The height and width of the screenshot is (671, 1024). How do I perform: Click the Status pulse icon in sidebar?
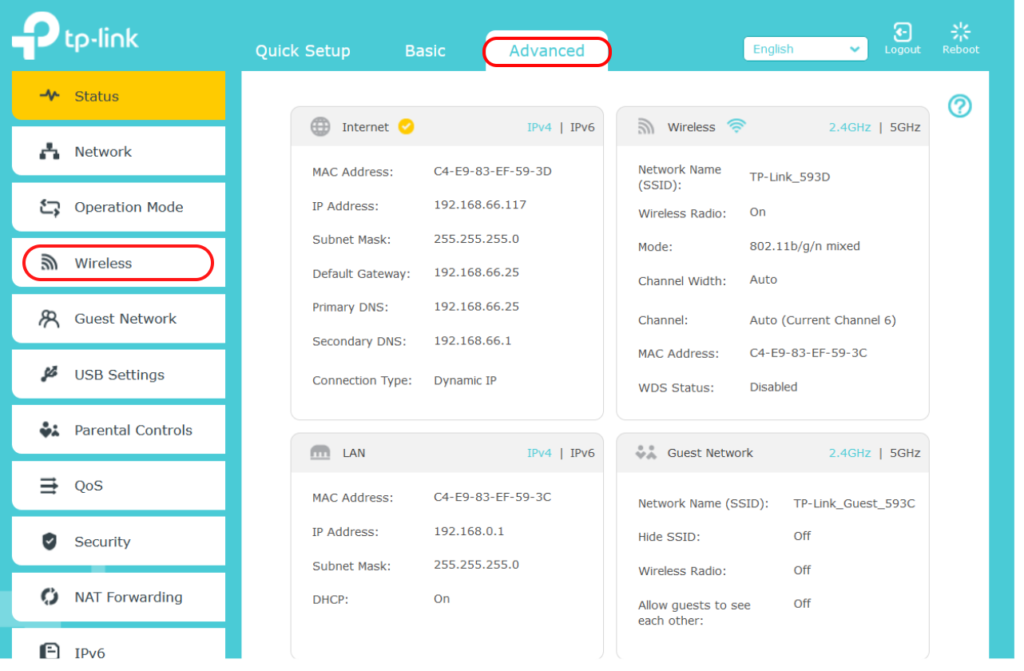pyautogui.click(x=49, y=95)
